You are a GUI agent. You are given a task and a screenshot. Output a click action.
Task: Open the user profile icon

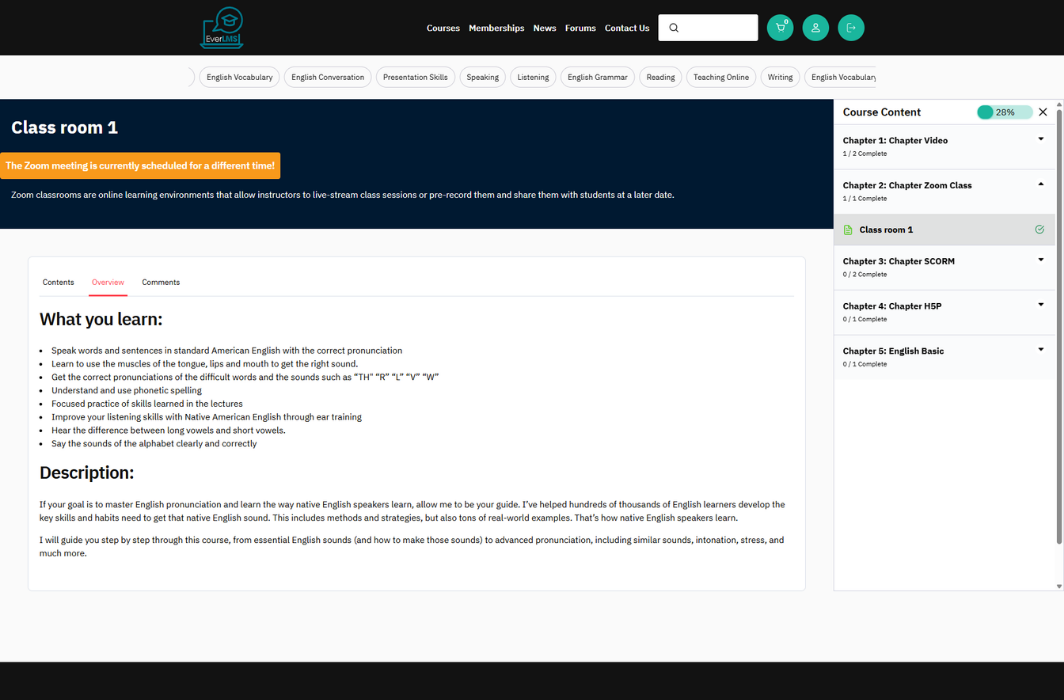coord(815,28)
